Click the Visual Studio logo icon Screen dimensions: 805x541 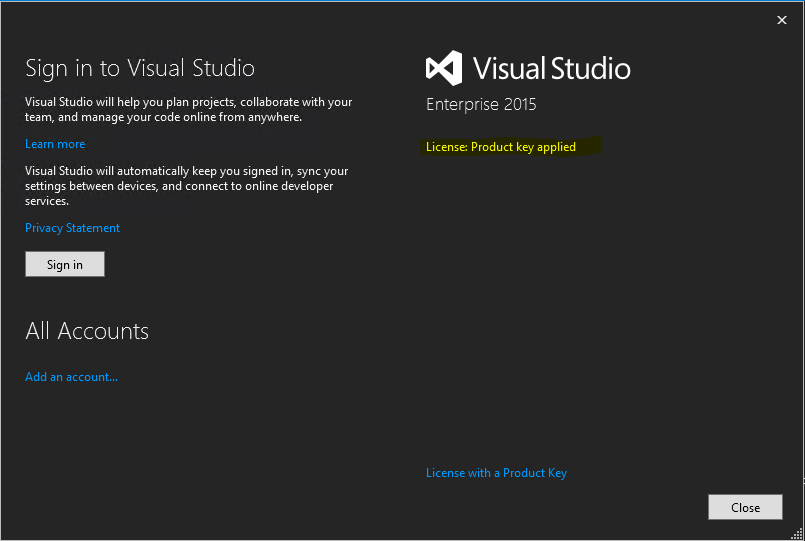(x=444, y=68)
